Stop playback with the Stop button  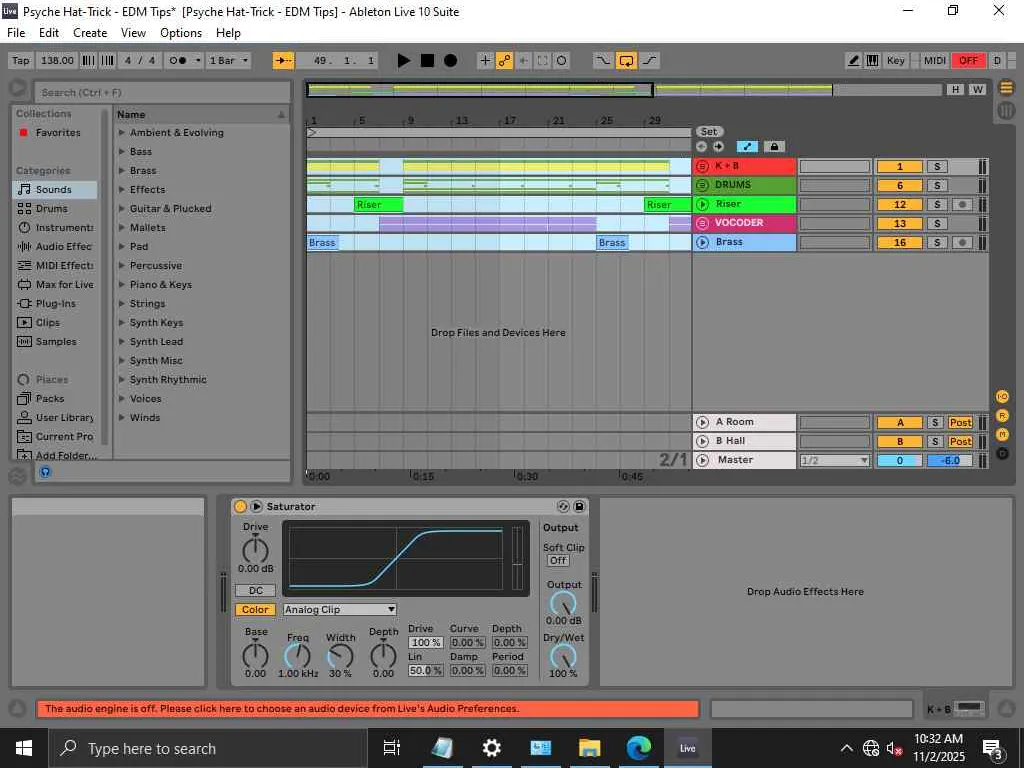(427, 61)
